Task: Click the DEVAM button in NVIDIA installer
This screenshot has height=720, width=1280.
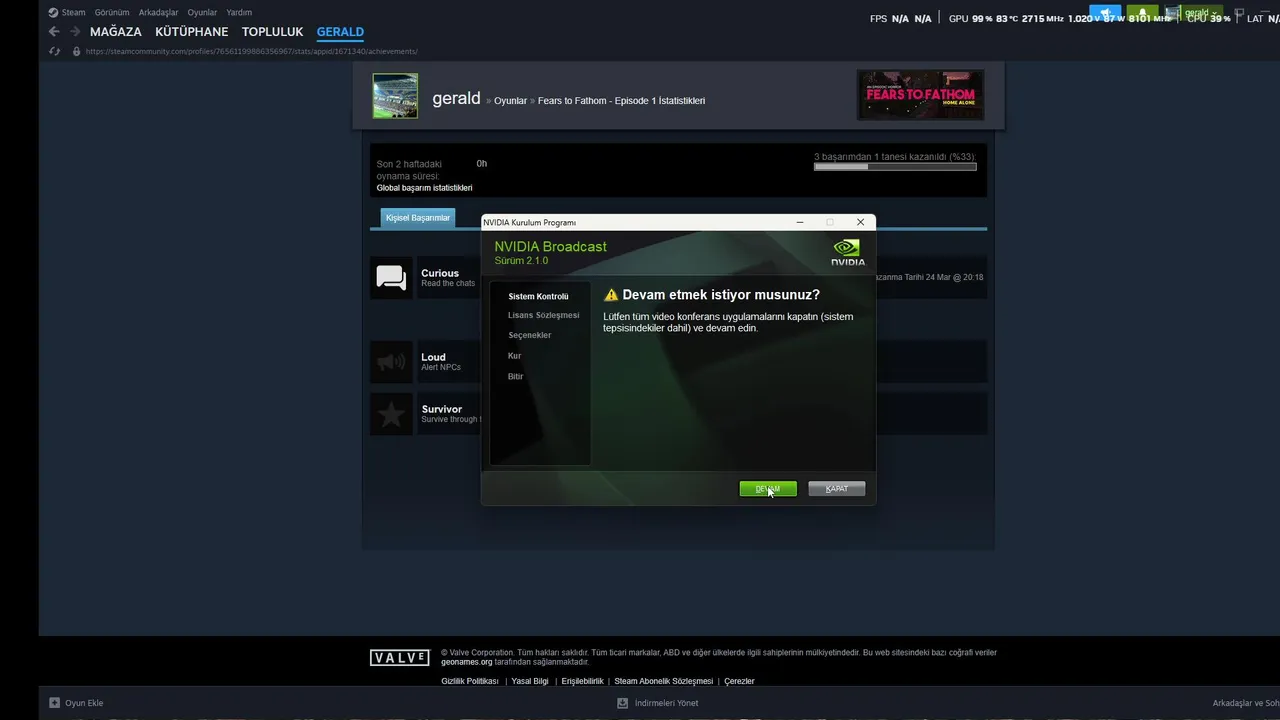Action: tap(768, 489)
